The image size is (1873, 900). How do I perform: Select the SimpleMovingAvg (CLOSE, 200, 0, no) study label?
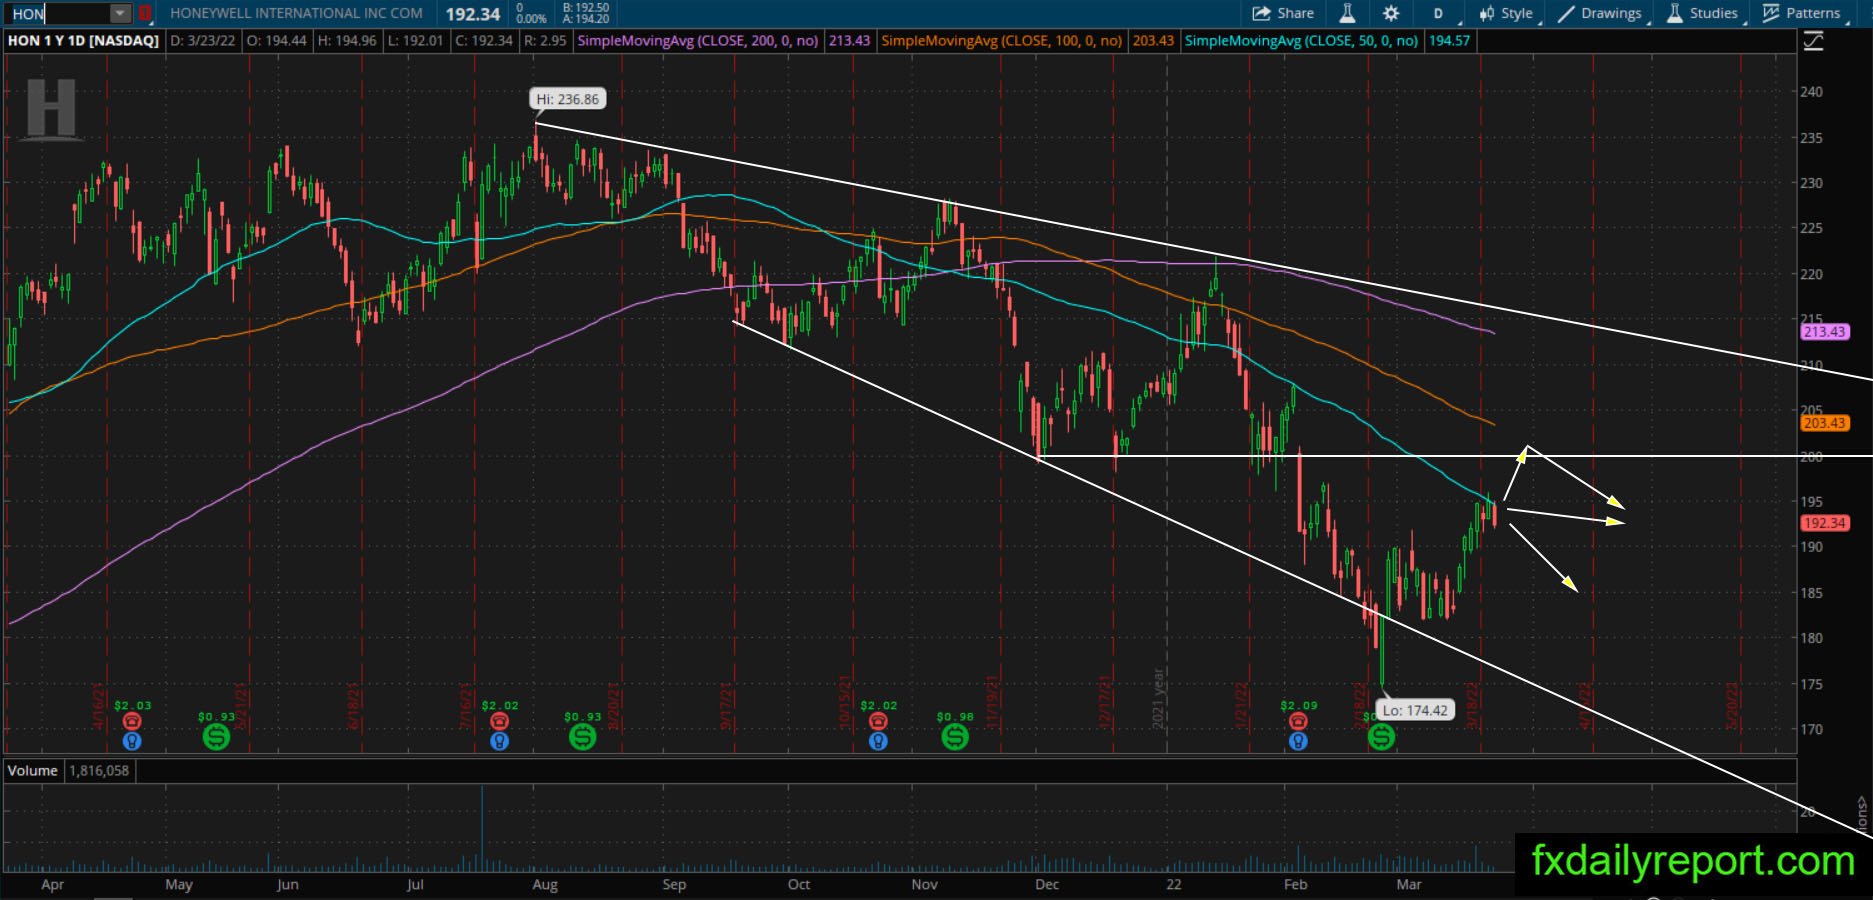pyautogui.click(x=698, y=41)
